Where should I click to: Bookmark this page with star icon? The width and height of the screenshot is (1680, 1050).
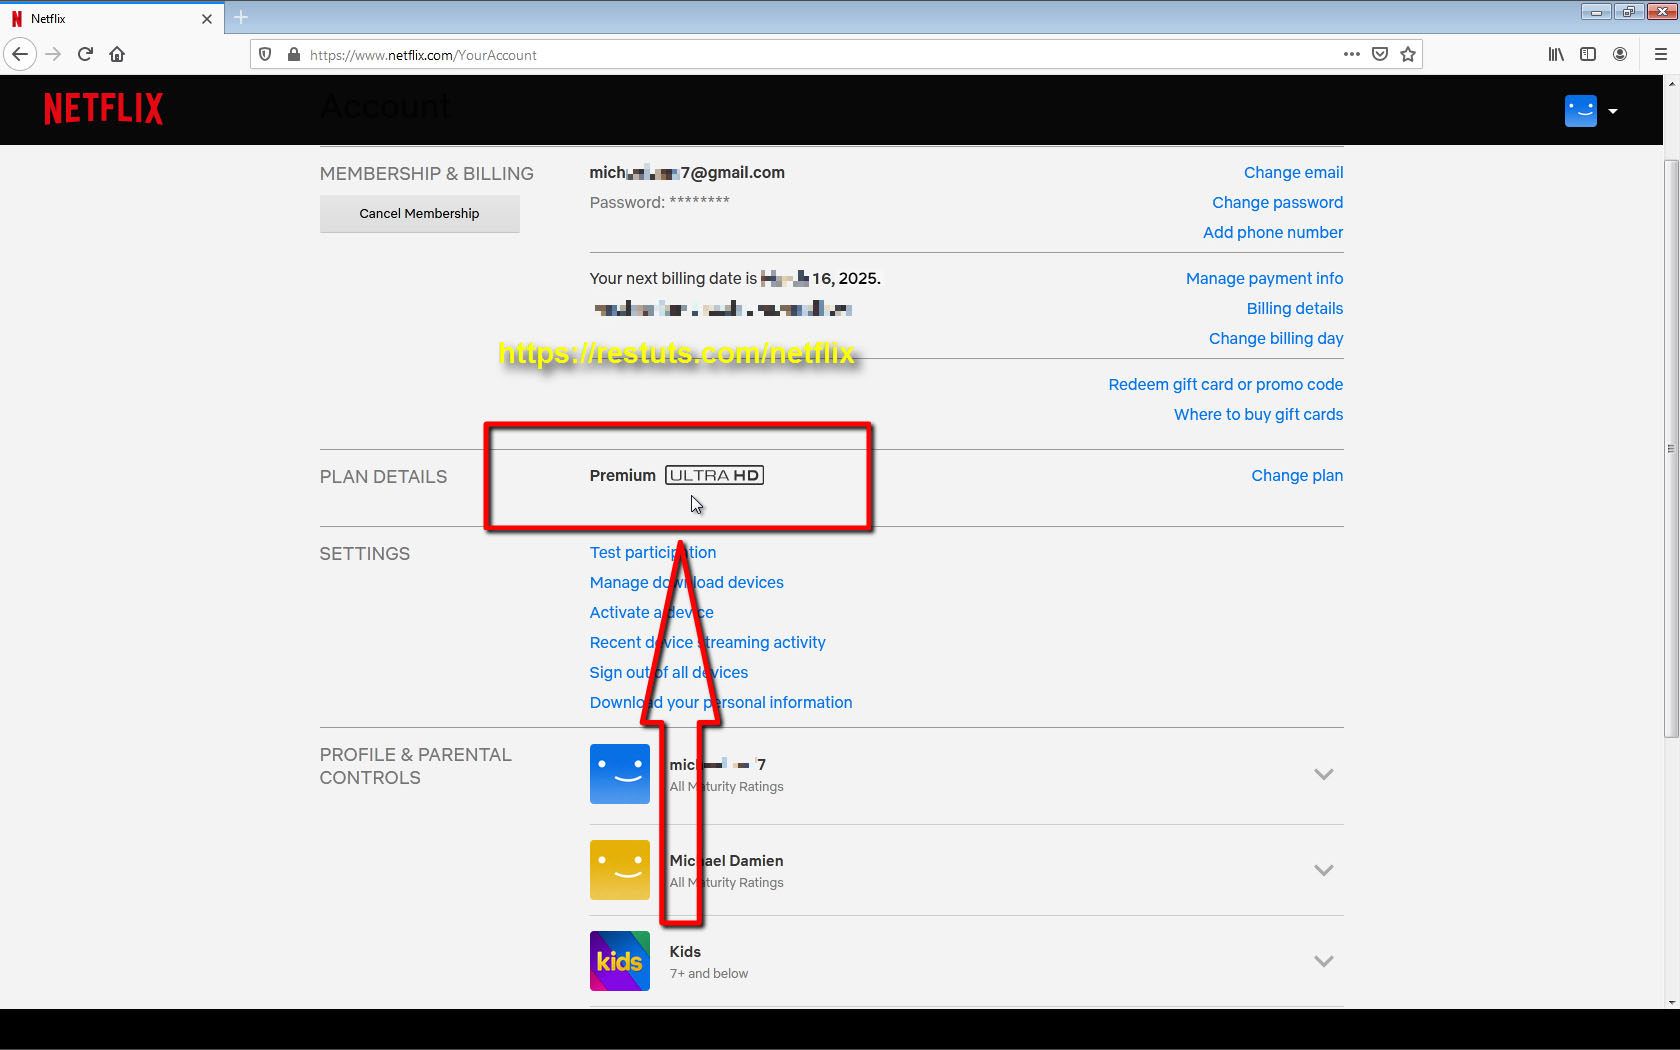[x=1408, y=55]
